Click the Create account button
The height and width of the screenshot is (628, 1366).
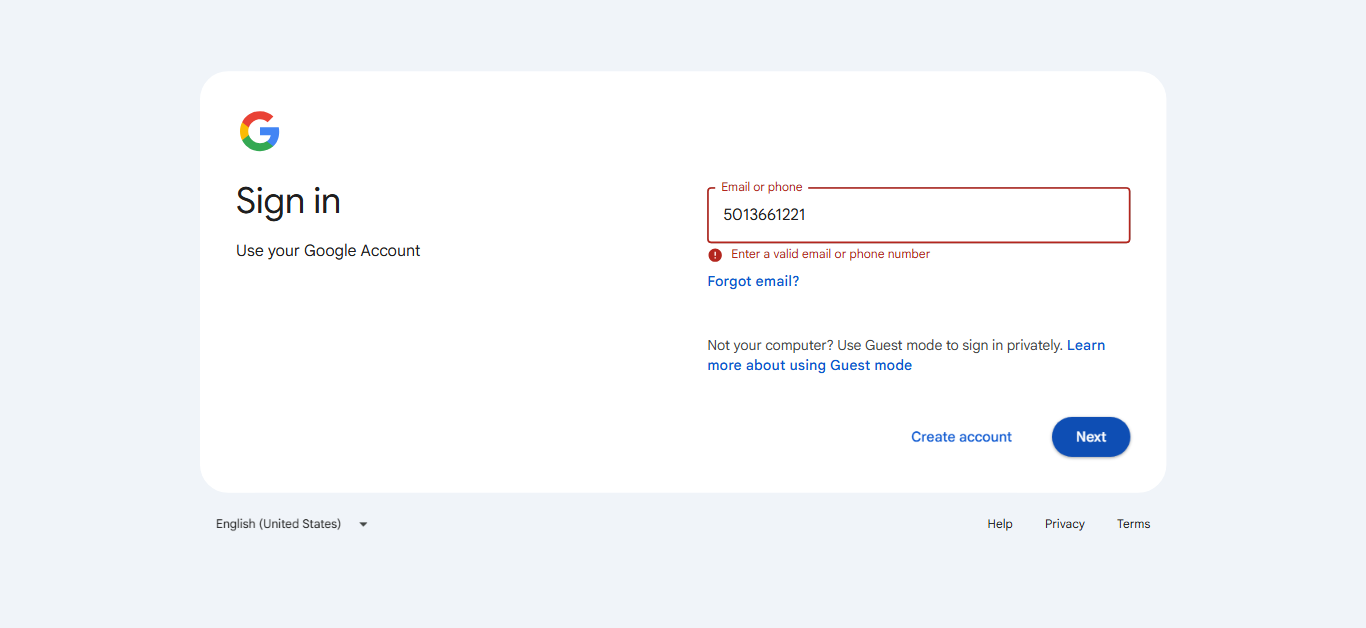tap(961, 437)
